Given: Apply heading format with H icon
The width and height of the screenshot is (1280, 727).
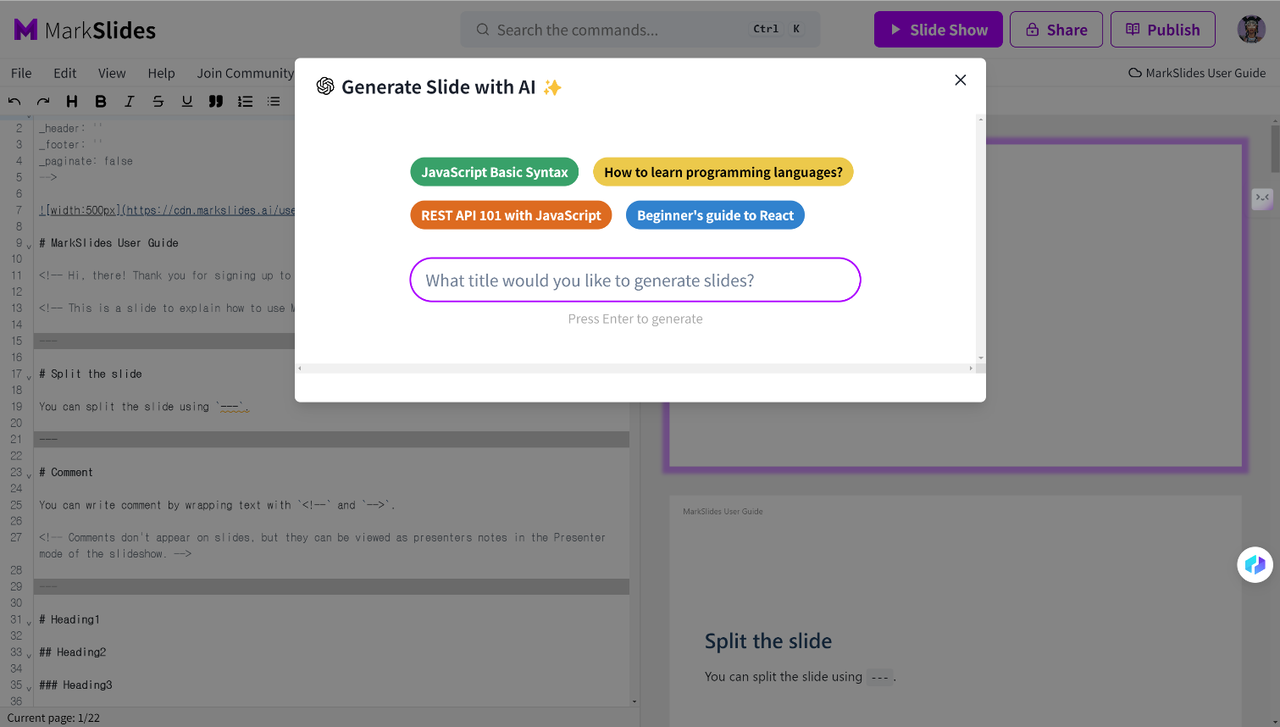Looking at the screenshot, I should [x=72, y=101].
